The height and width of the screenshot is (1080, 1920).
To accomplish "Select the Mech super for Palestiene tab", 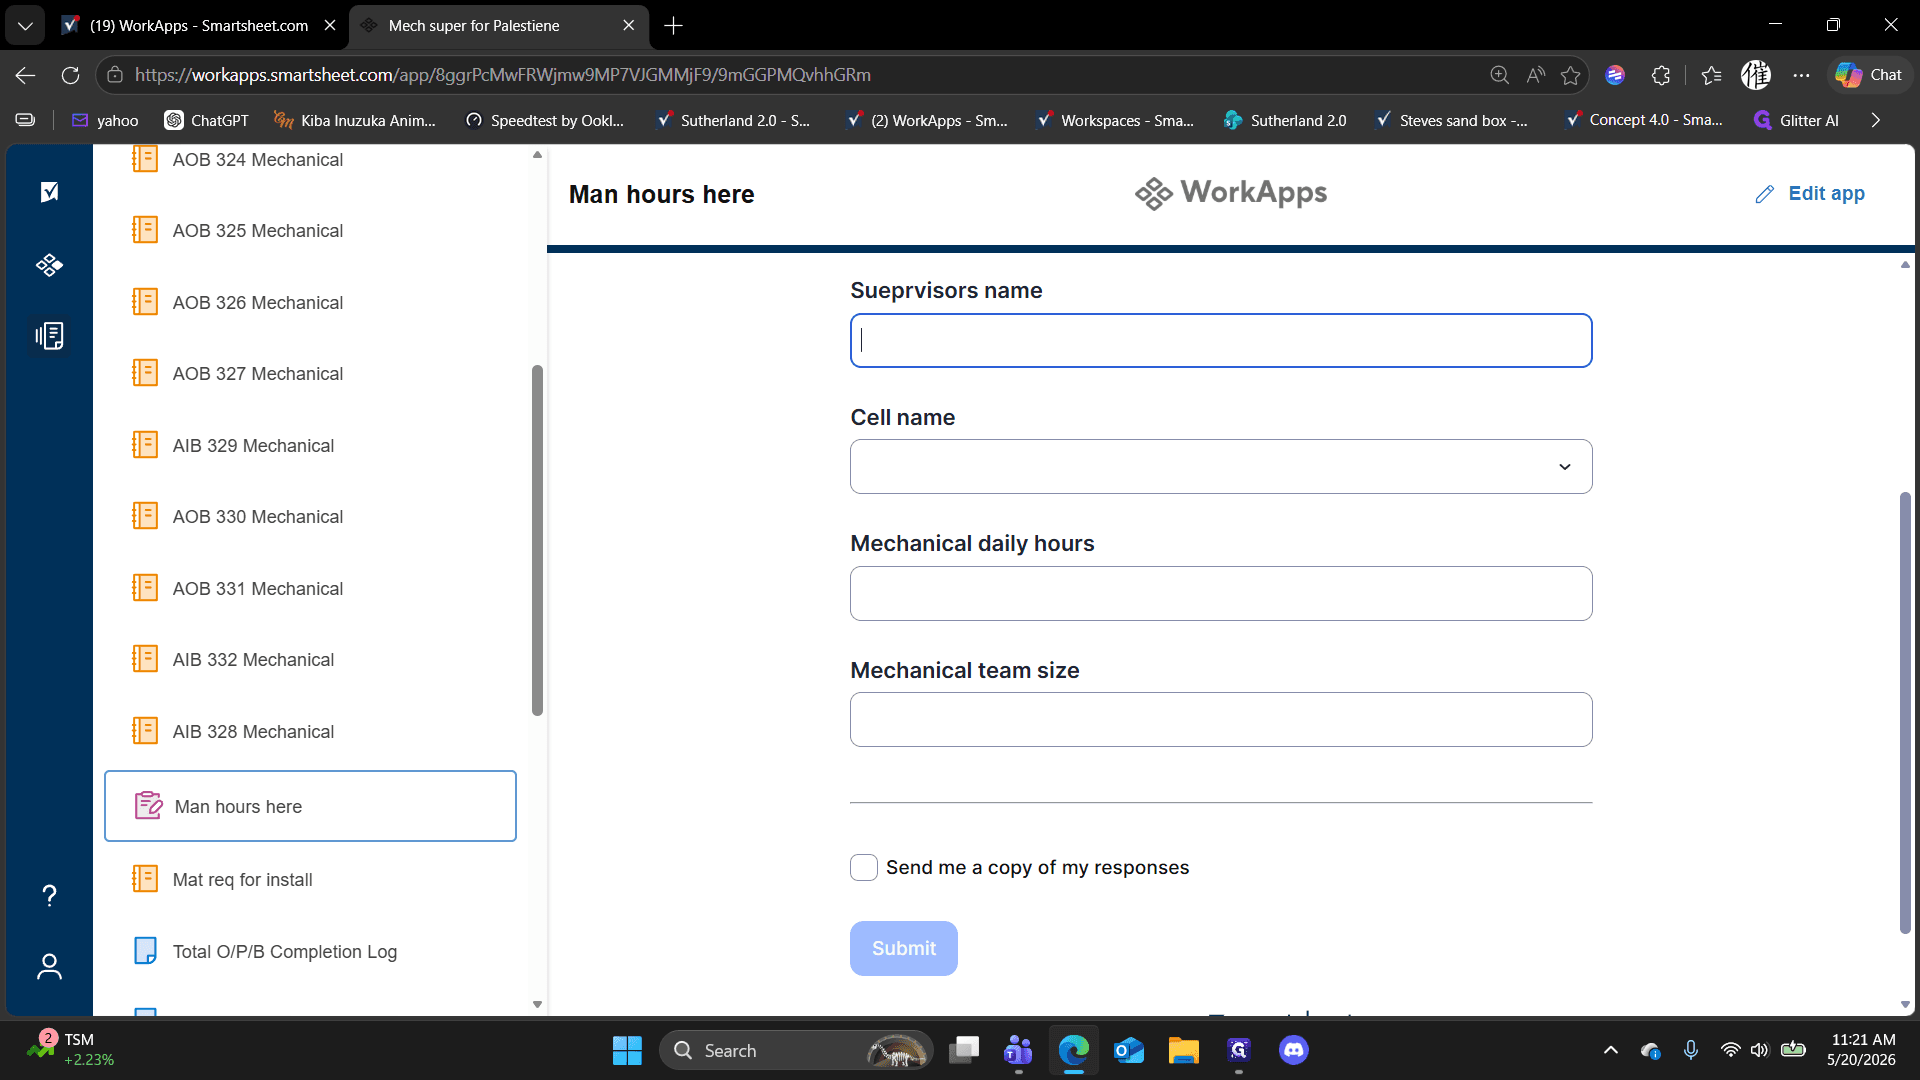I will 474,26.
